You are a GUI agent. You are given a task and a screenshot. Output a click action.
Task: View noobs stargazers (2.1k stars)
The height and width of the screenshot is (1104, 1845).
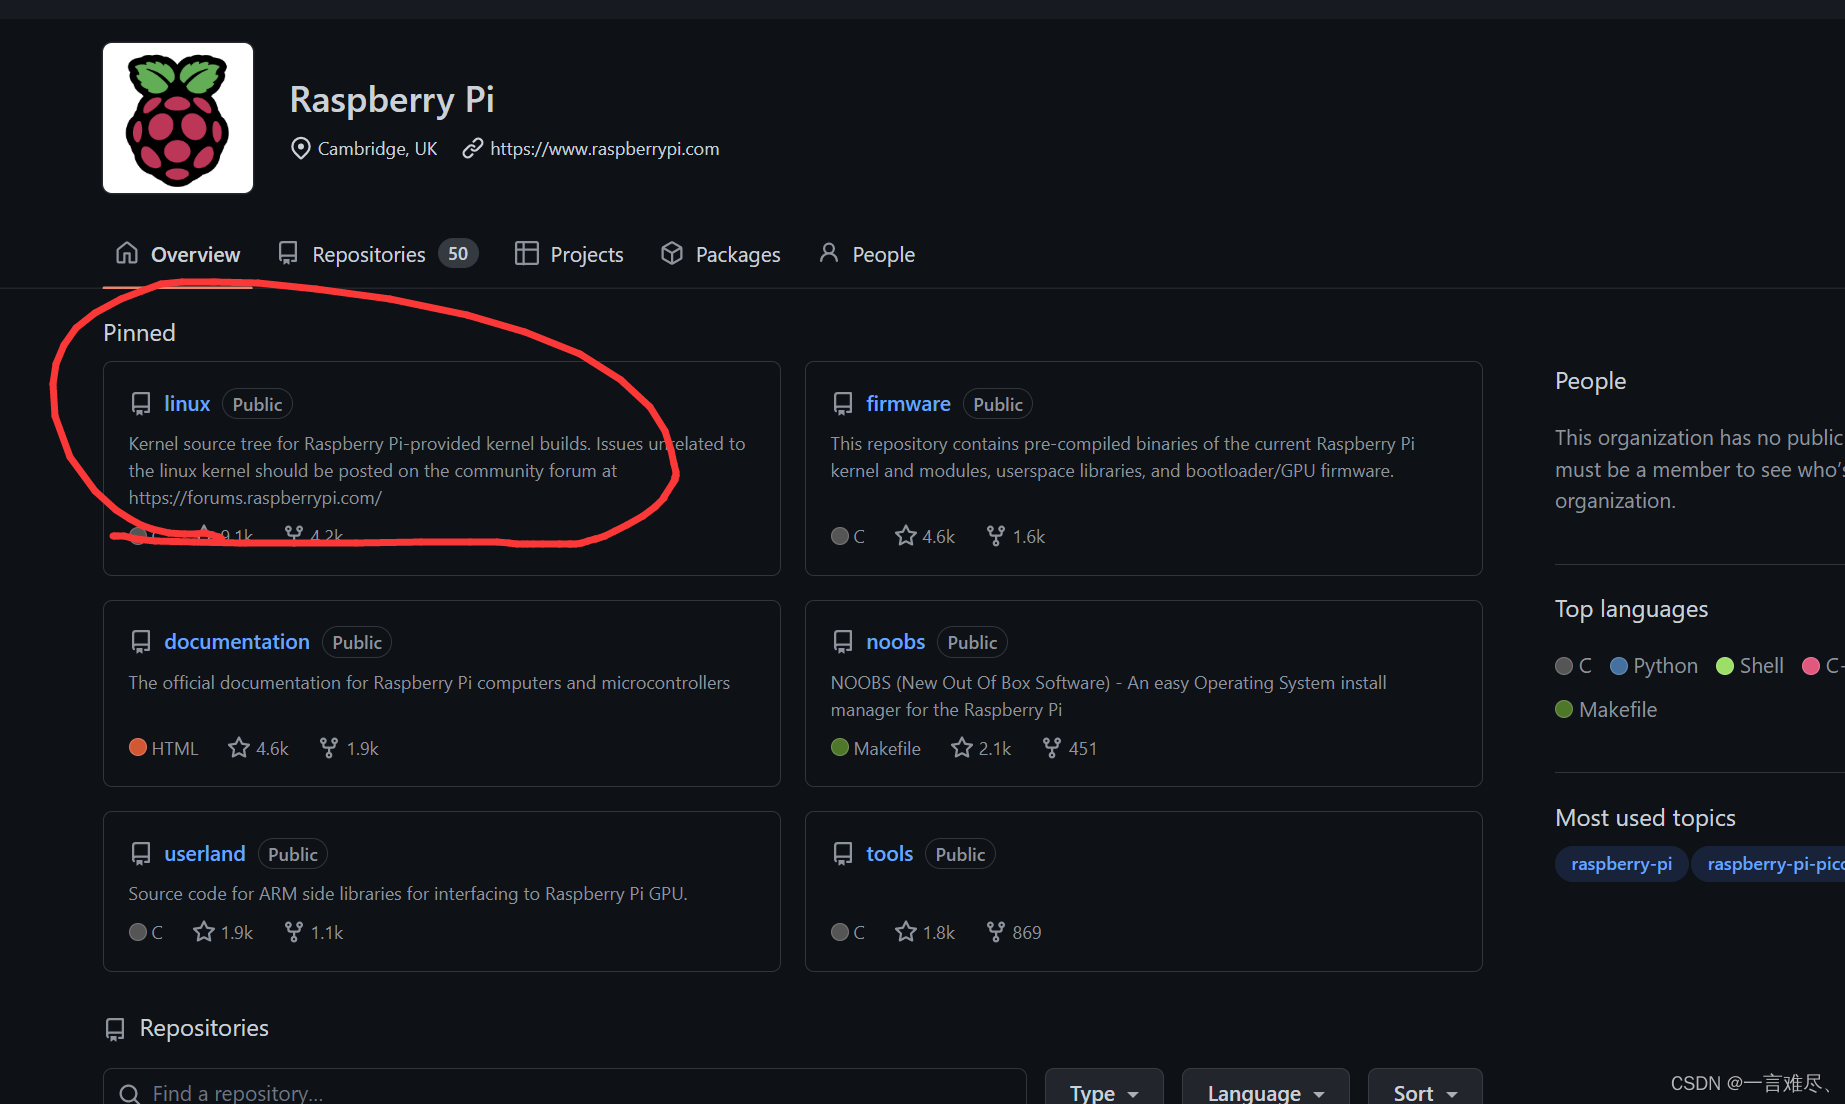pos(981,748)
